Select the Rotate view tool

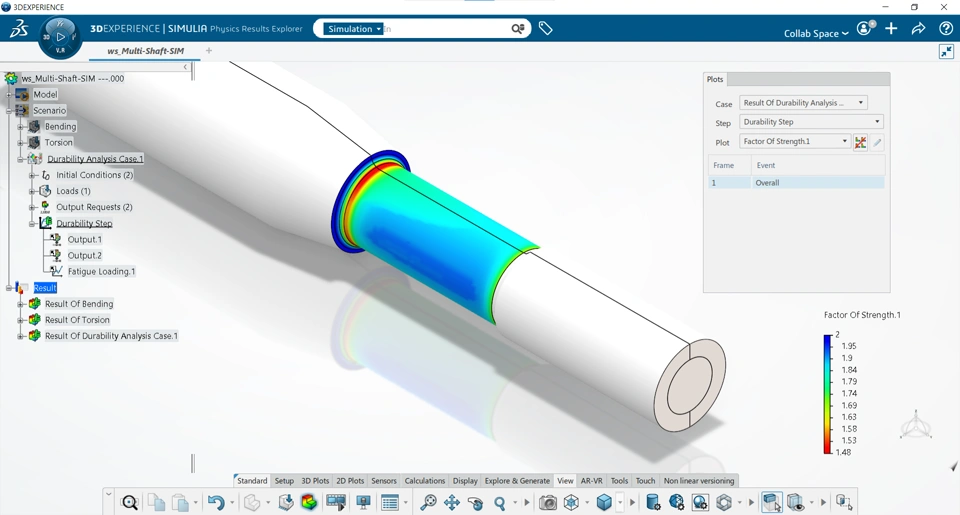[476, 503]
